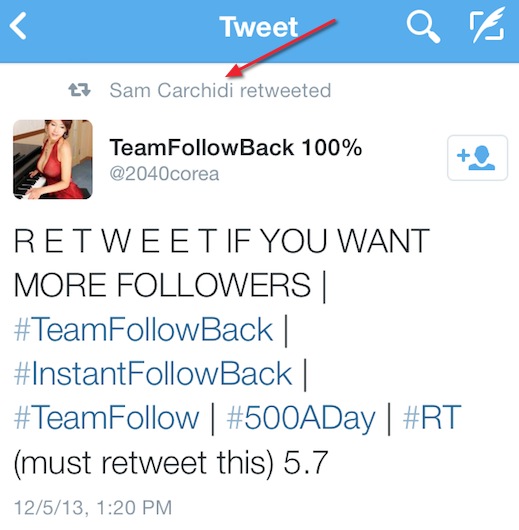Open the #TeamFollowBack hashtag
This screenshot has width=519, height=530.
tap(143, 329)
